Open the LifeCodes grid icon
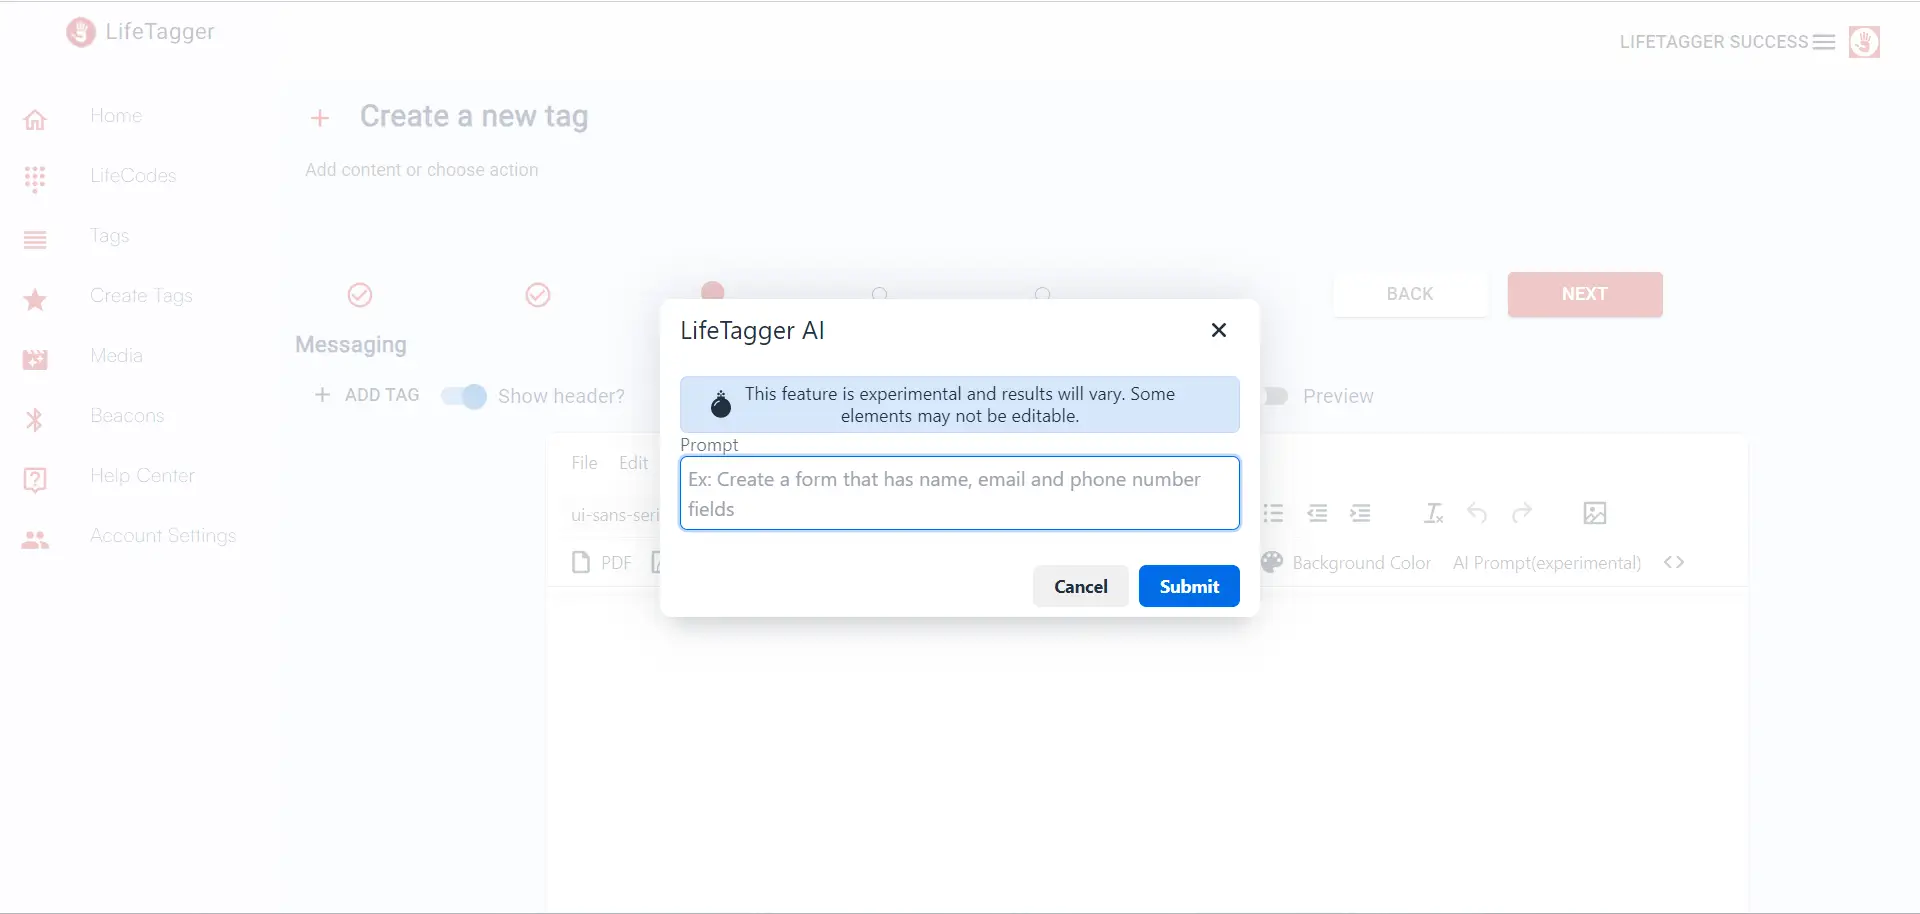 pos(35,179)
